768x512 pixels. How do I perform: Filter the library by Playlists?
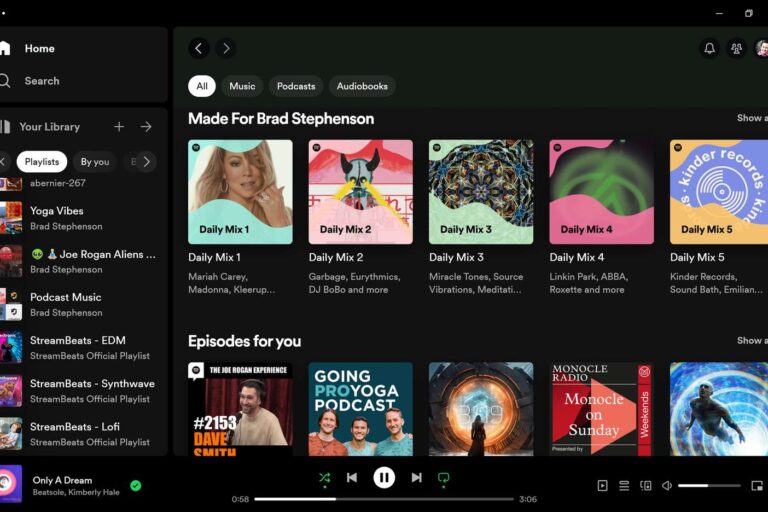pyautogui.click(x=42, y=162)
